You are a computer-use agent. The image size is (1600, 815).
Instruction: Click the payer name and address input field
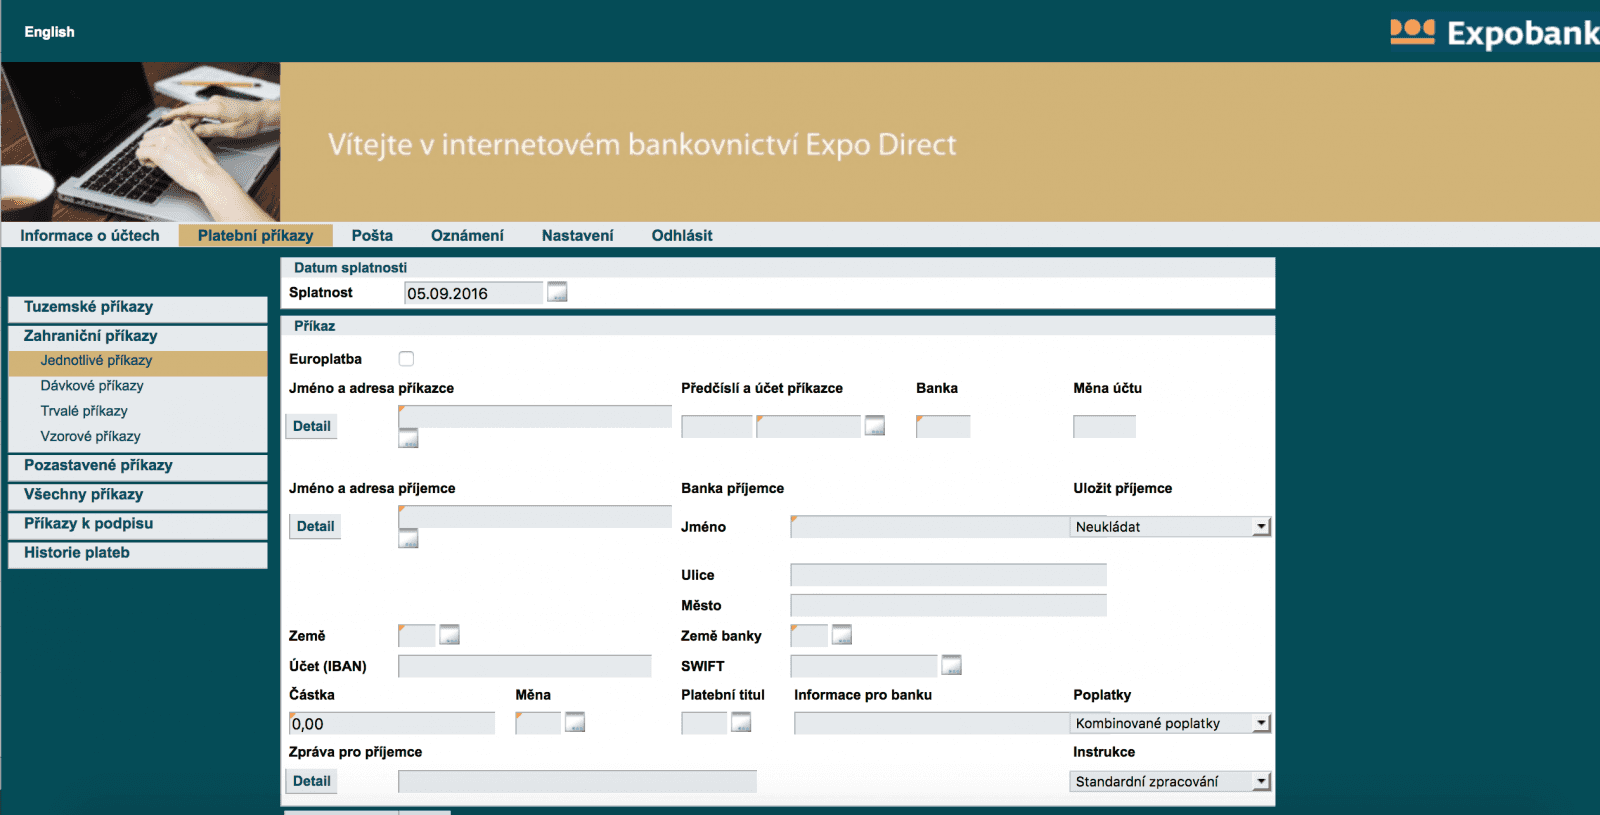pos(535,416)
